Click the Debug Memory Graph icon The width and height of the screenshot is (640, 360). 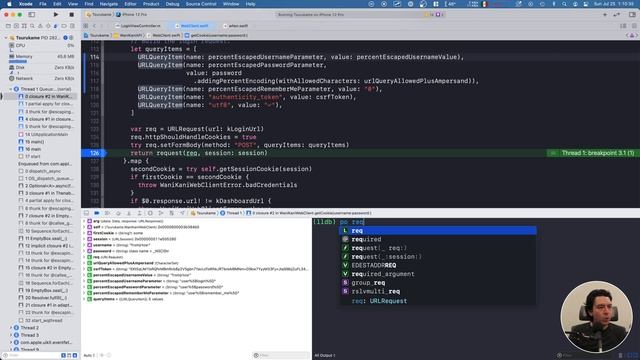tap(161, 213)
